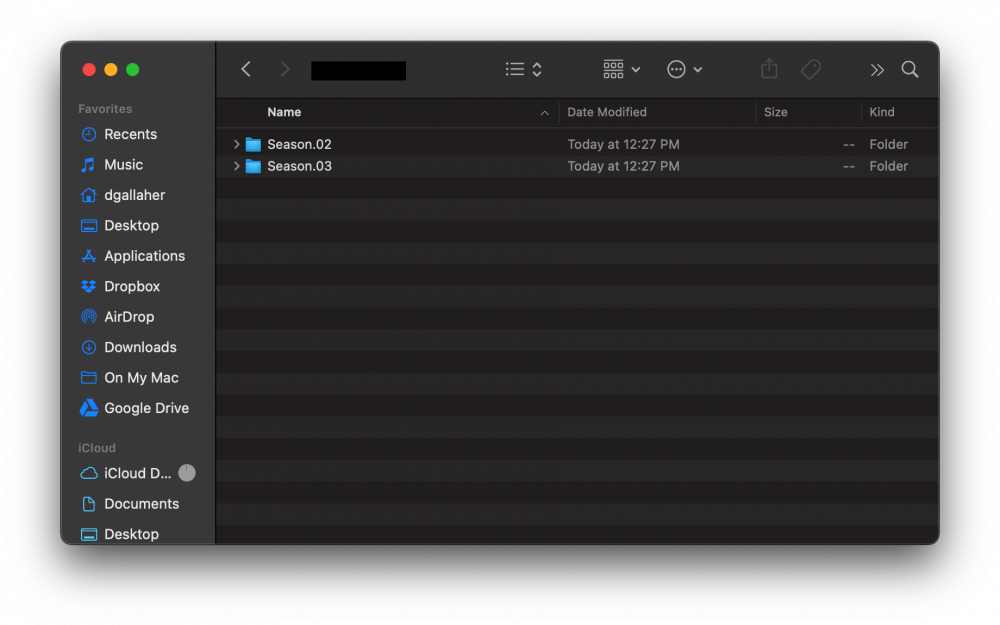Click the Edit Tags icon

click(x=811, y=70)
